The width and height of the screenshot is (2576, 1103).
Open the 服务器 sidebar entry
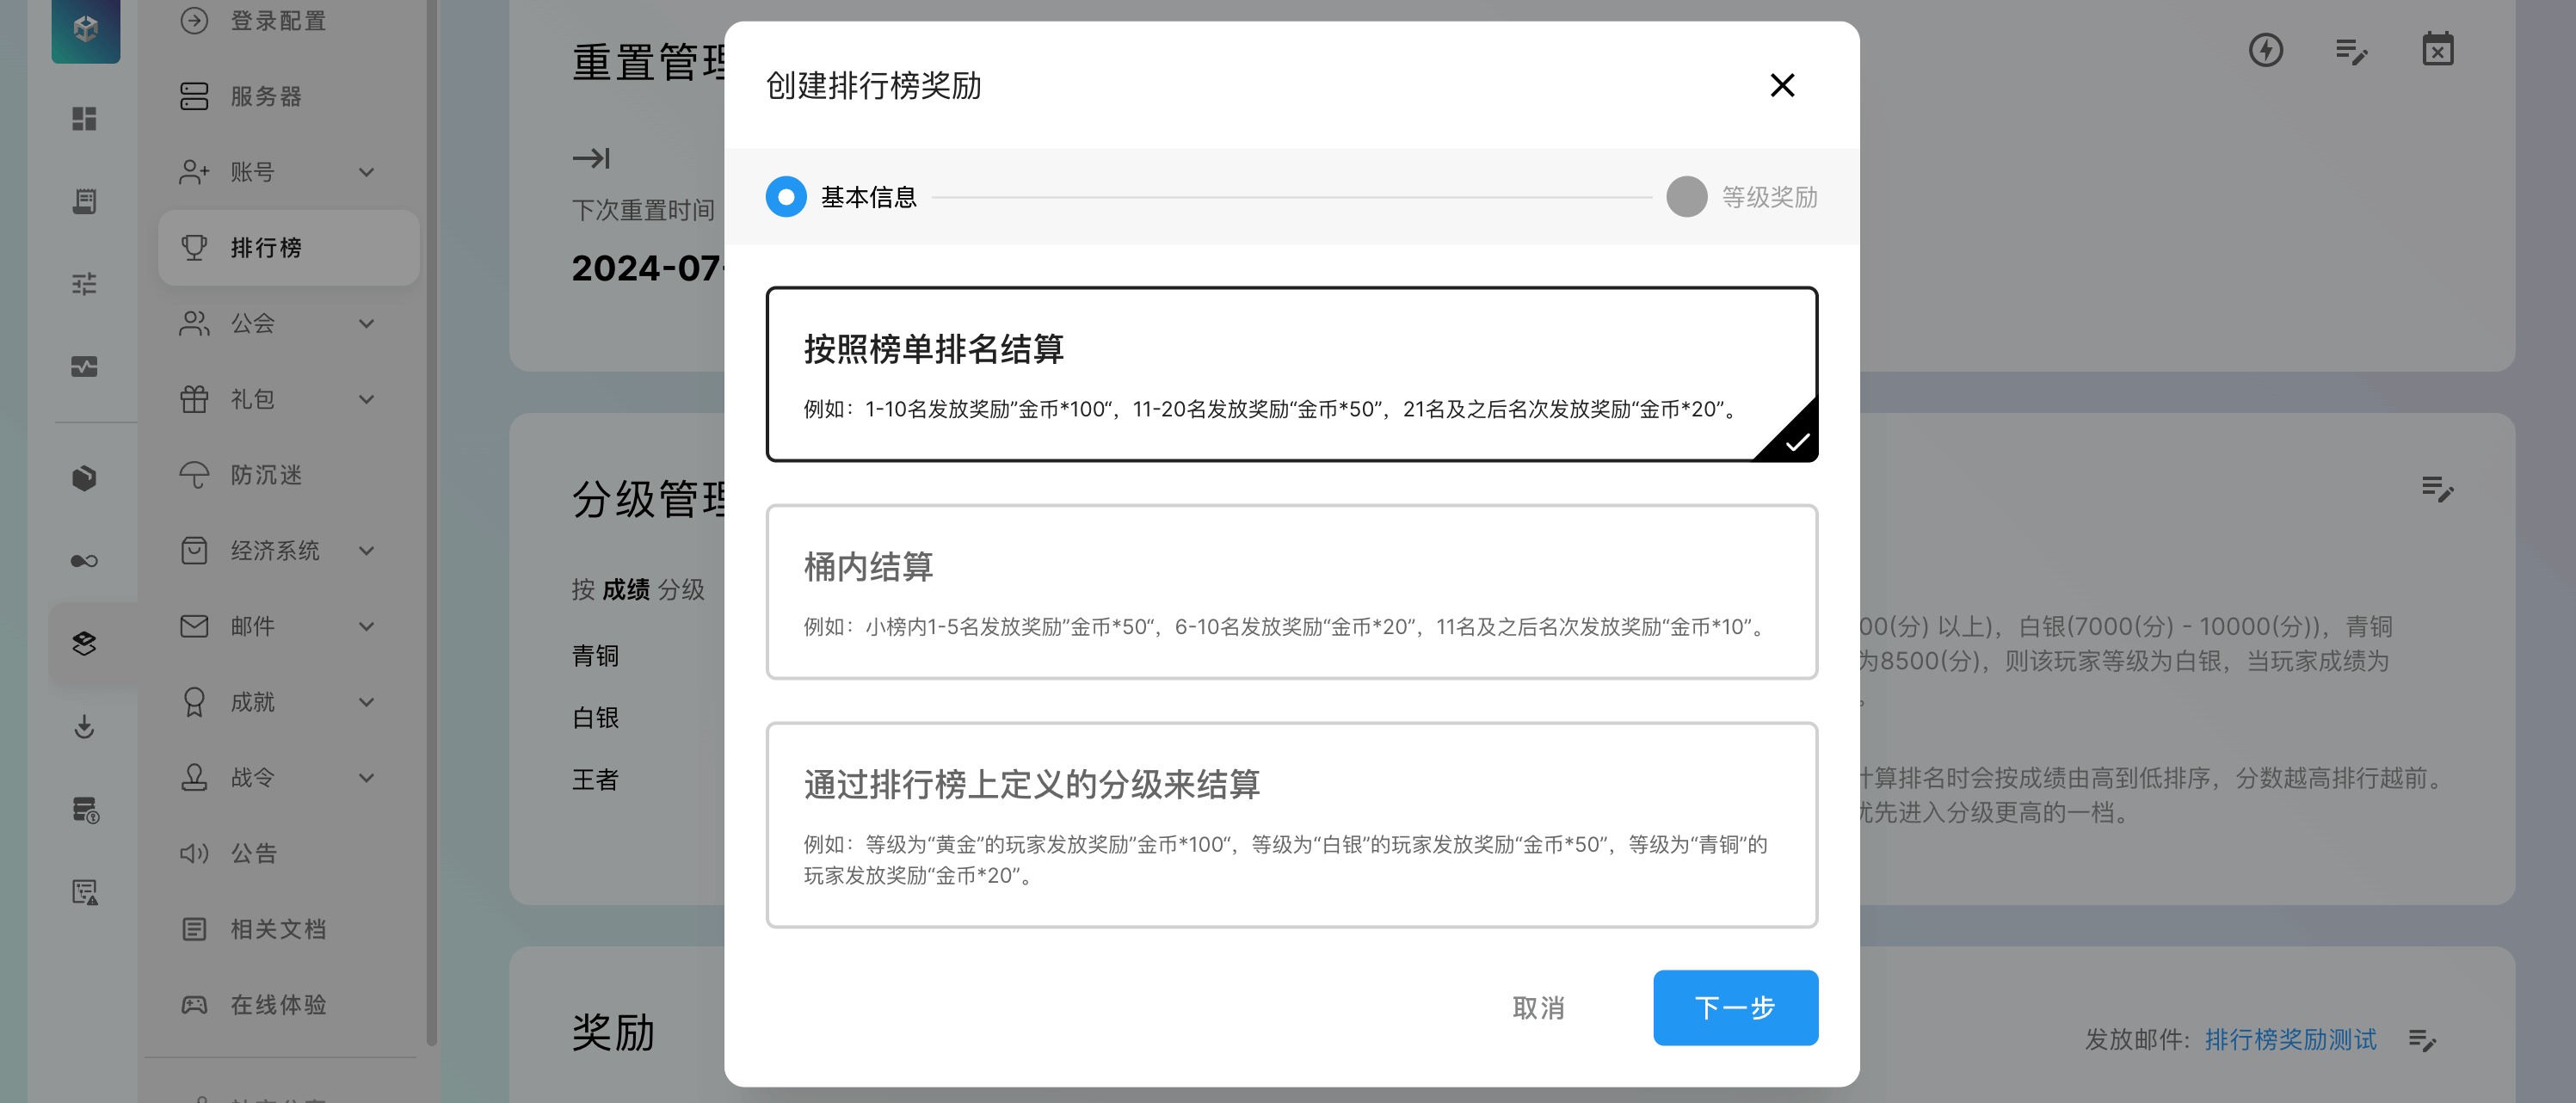click(266, 96)
